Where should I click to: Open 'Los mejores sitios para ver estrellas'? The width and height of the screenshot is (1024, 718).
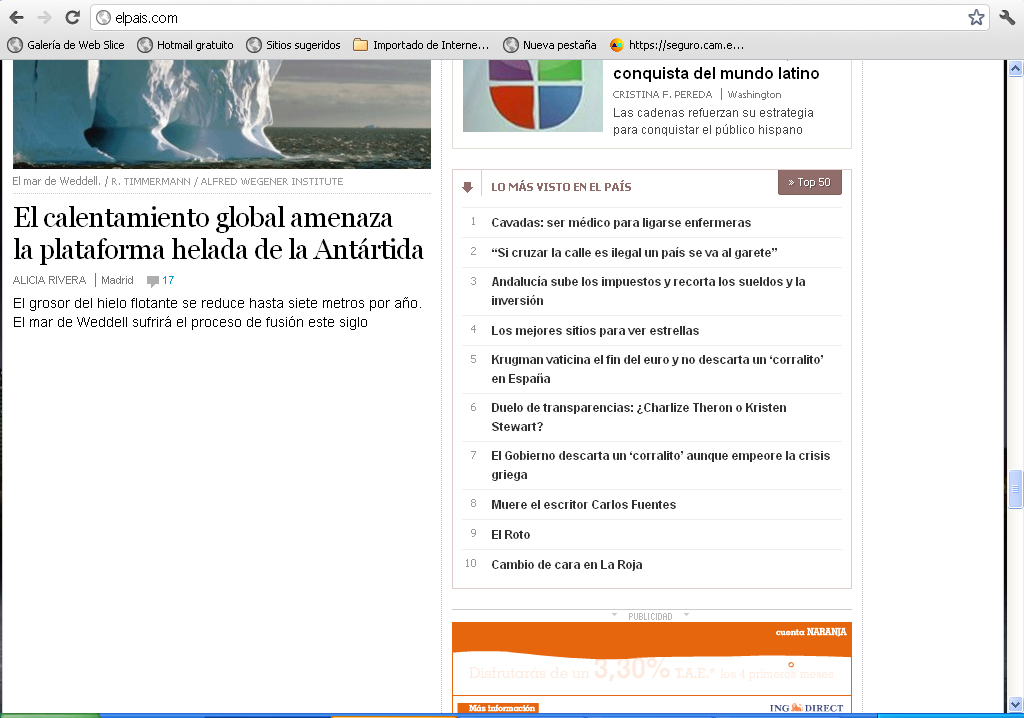595,331
